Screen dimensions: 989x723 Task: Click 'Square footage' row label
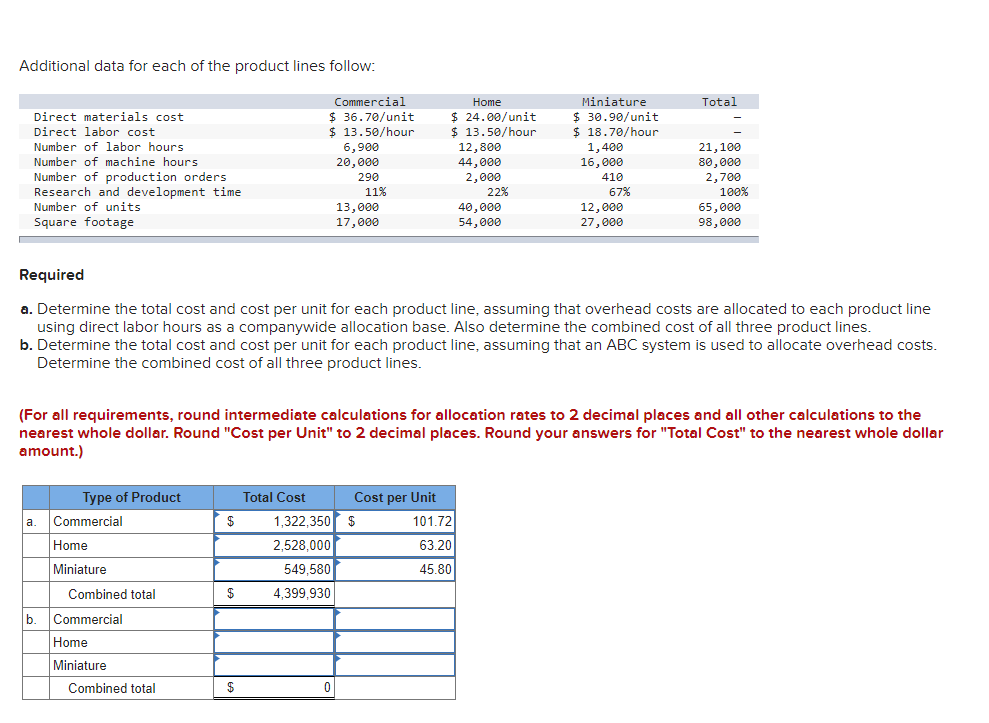(x=83, y=222)
